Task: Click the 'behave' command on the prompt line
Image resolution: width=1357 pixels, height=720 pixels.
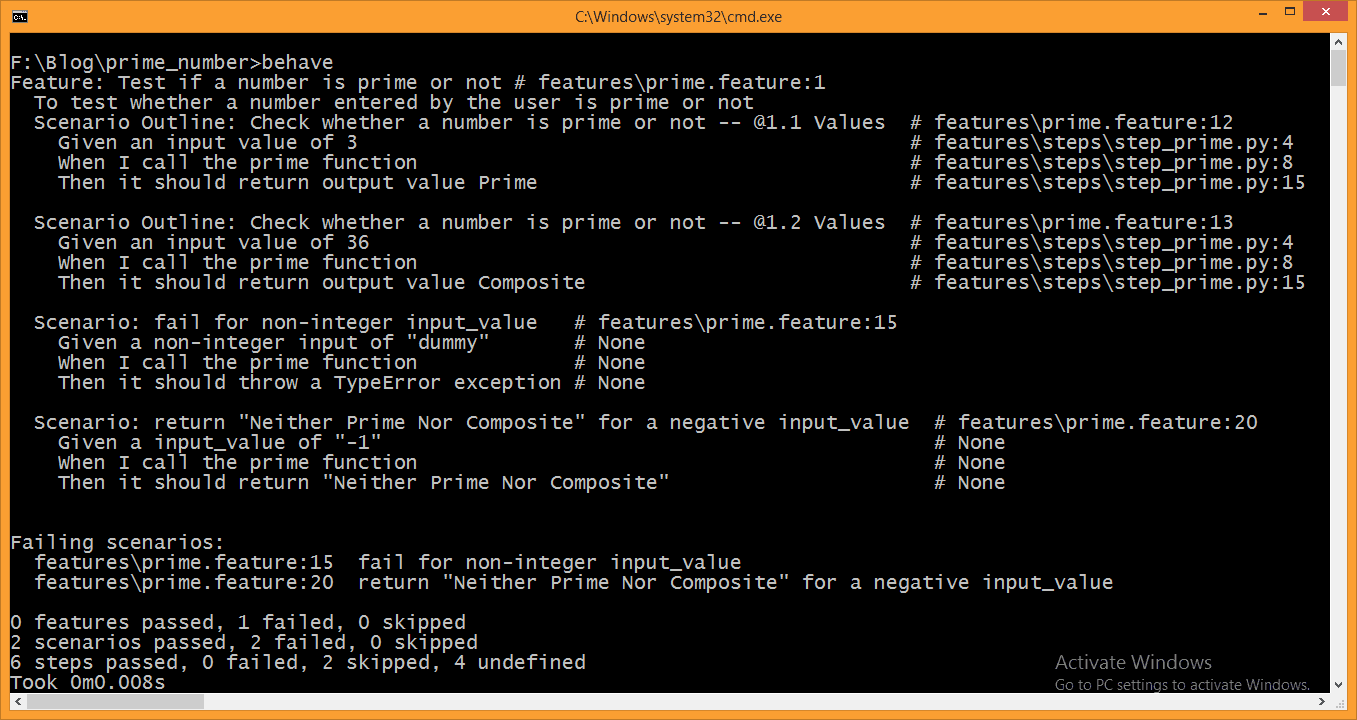Action: [x=297, y=62]
